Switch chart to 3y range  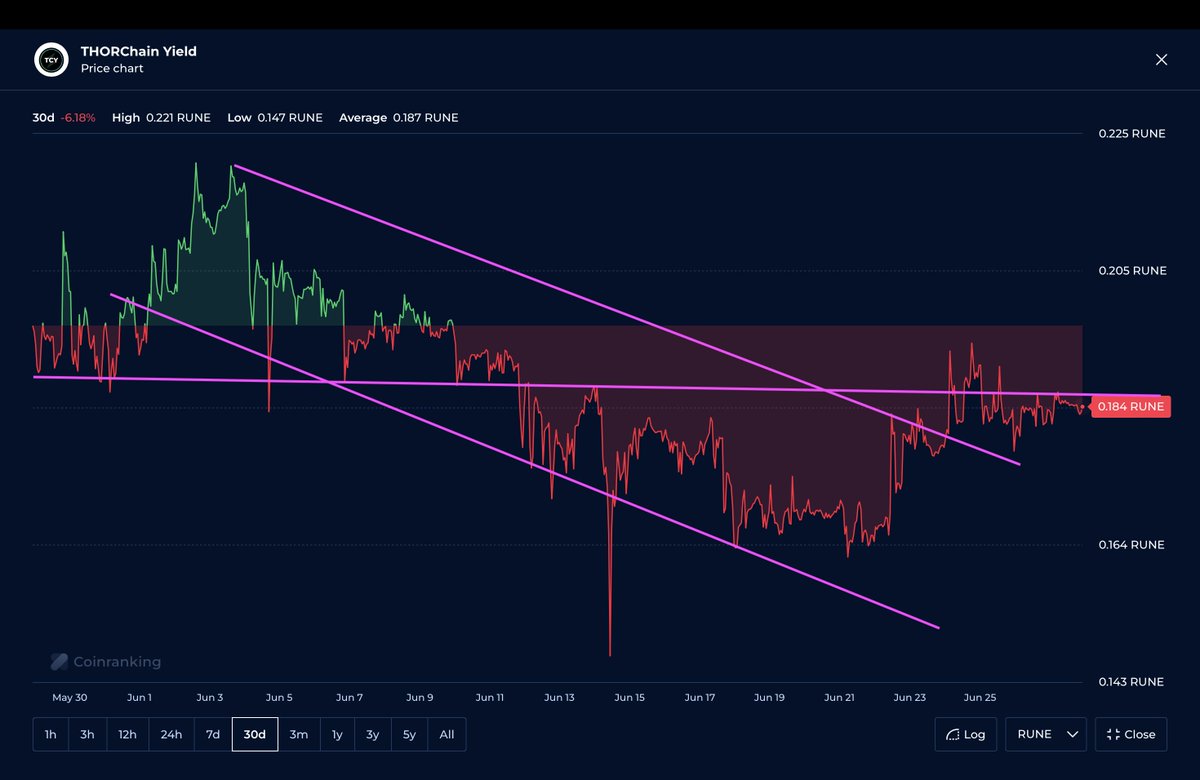(373, 734)
